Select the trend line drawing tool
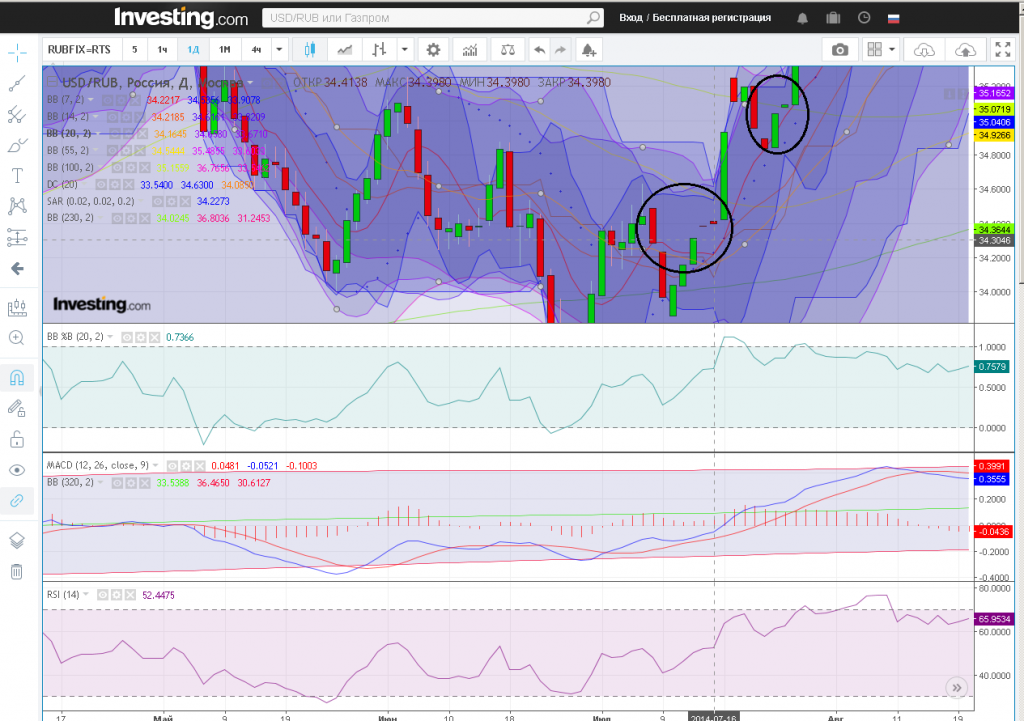 click(16, 83)
